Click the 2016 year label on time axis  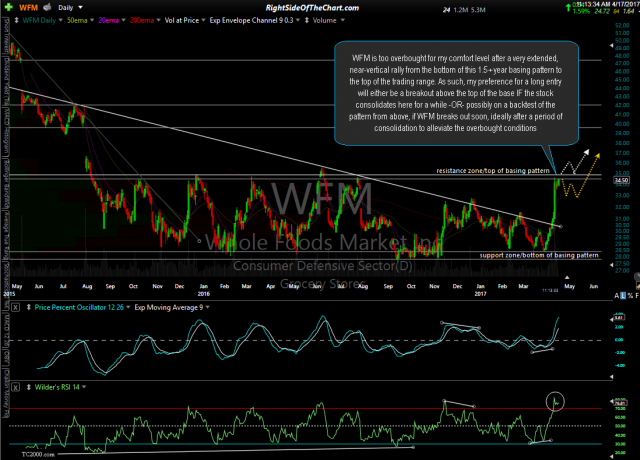204,293
